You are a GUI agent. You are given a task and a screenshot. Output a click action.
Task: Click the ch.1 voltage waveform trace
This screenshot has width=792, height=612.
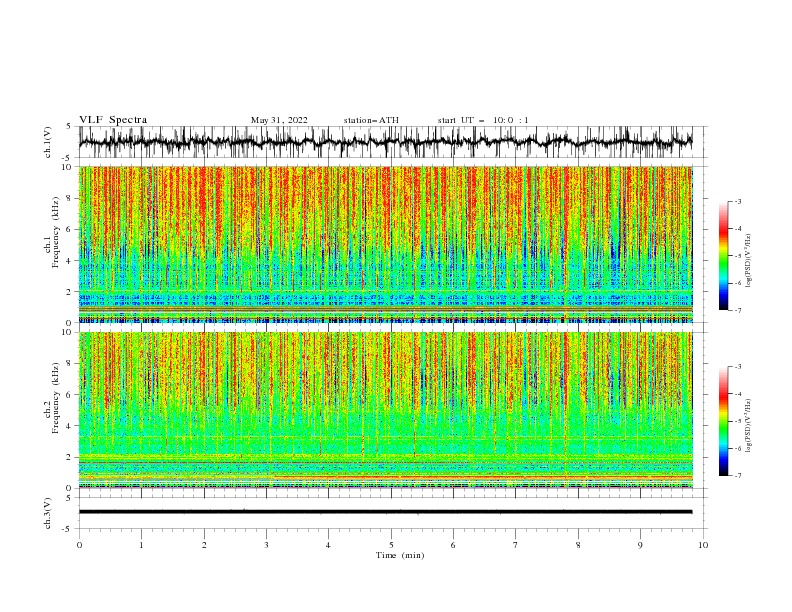(385, 142)
